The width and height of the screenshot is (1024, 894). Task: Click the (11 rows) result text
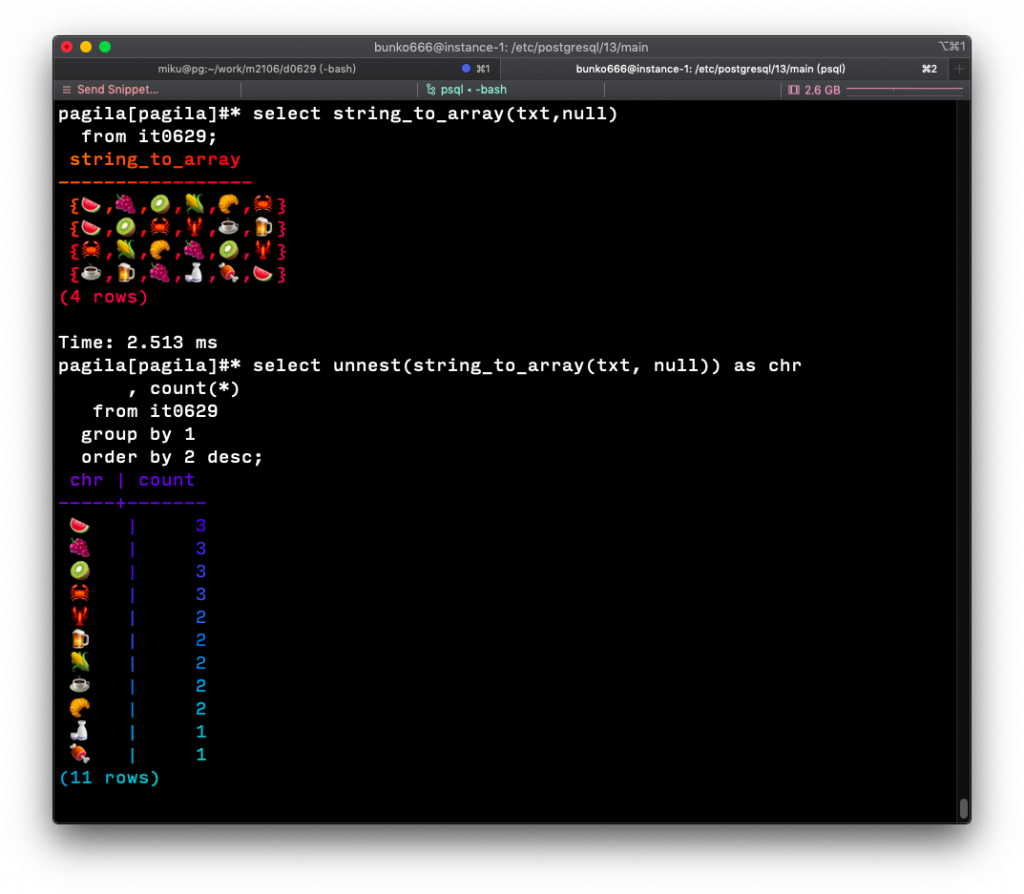109,778
